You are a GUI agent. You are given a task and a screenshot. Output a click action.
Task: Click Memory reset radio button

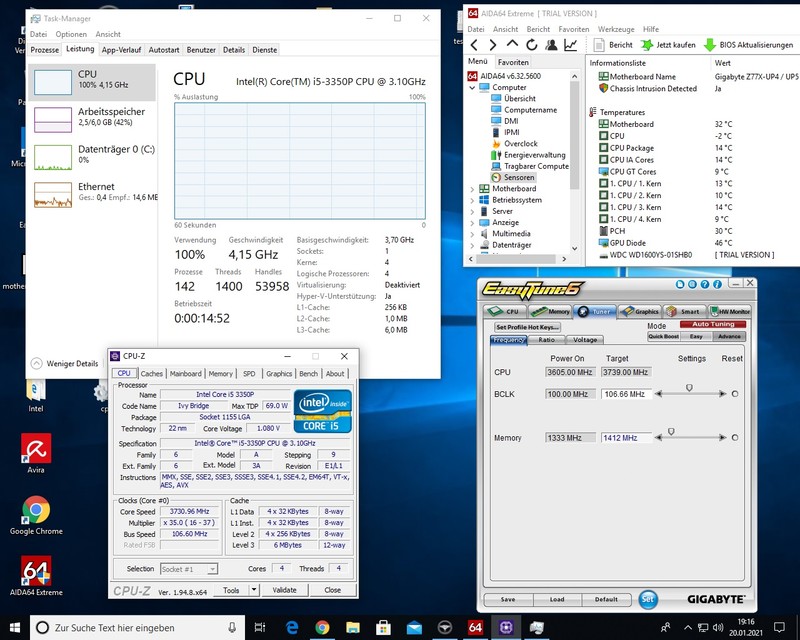point(735,437)
